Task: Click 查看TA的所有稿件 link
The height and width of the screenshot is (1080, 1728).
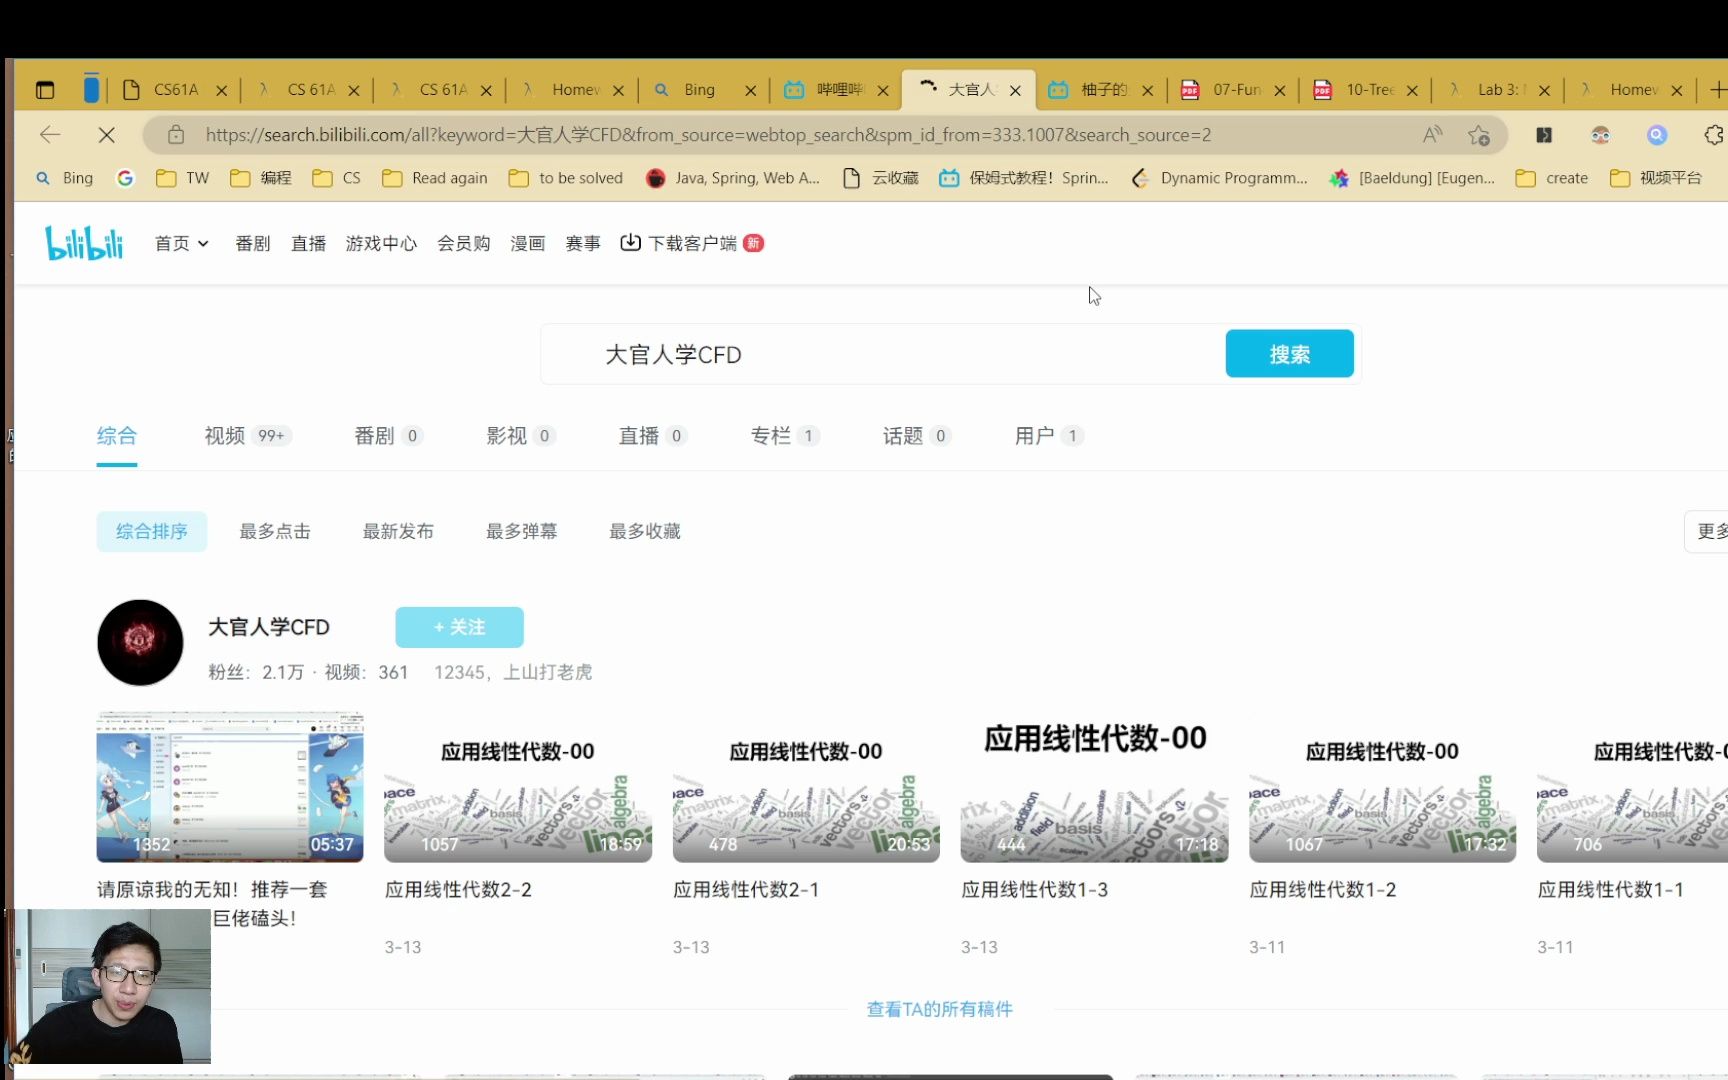Action: (x=939, y=1009)
